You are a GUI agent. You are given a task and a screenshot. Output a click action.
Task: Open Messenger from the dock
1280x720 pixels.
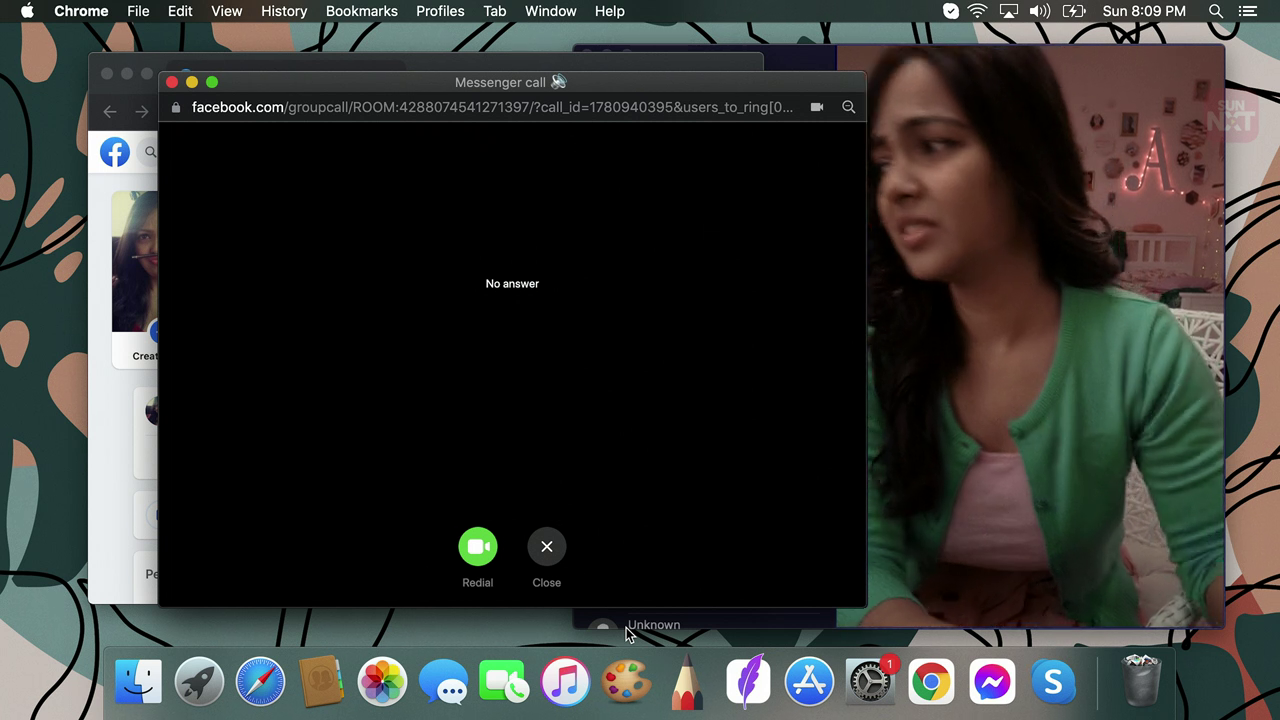(991, 683)
